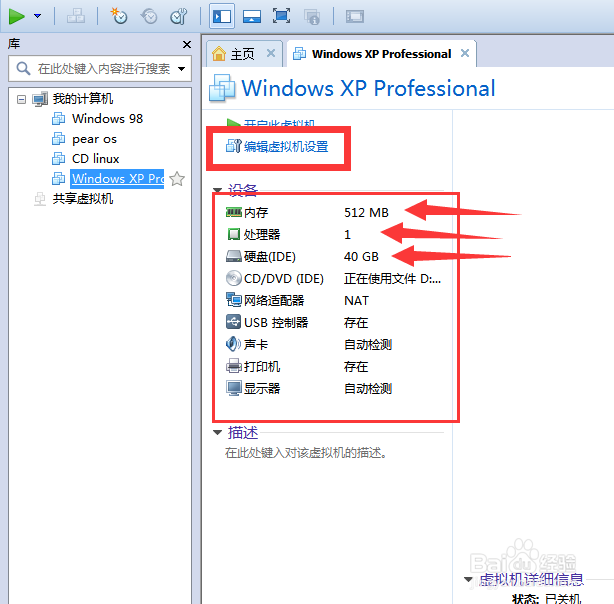Click the display monitor icon
This screenshot has height=604, width=614.
pos(234,389)
